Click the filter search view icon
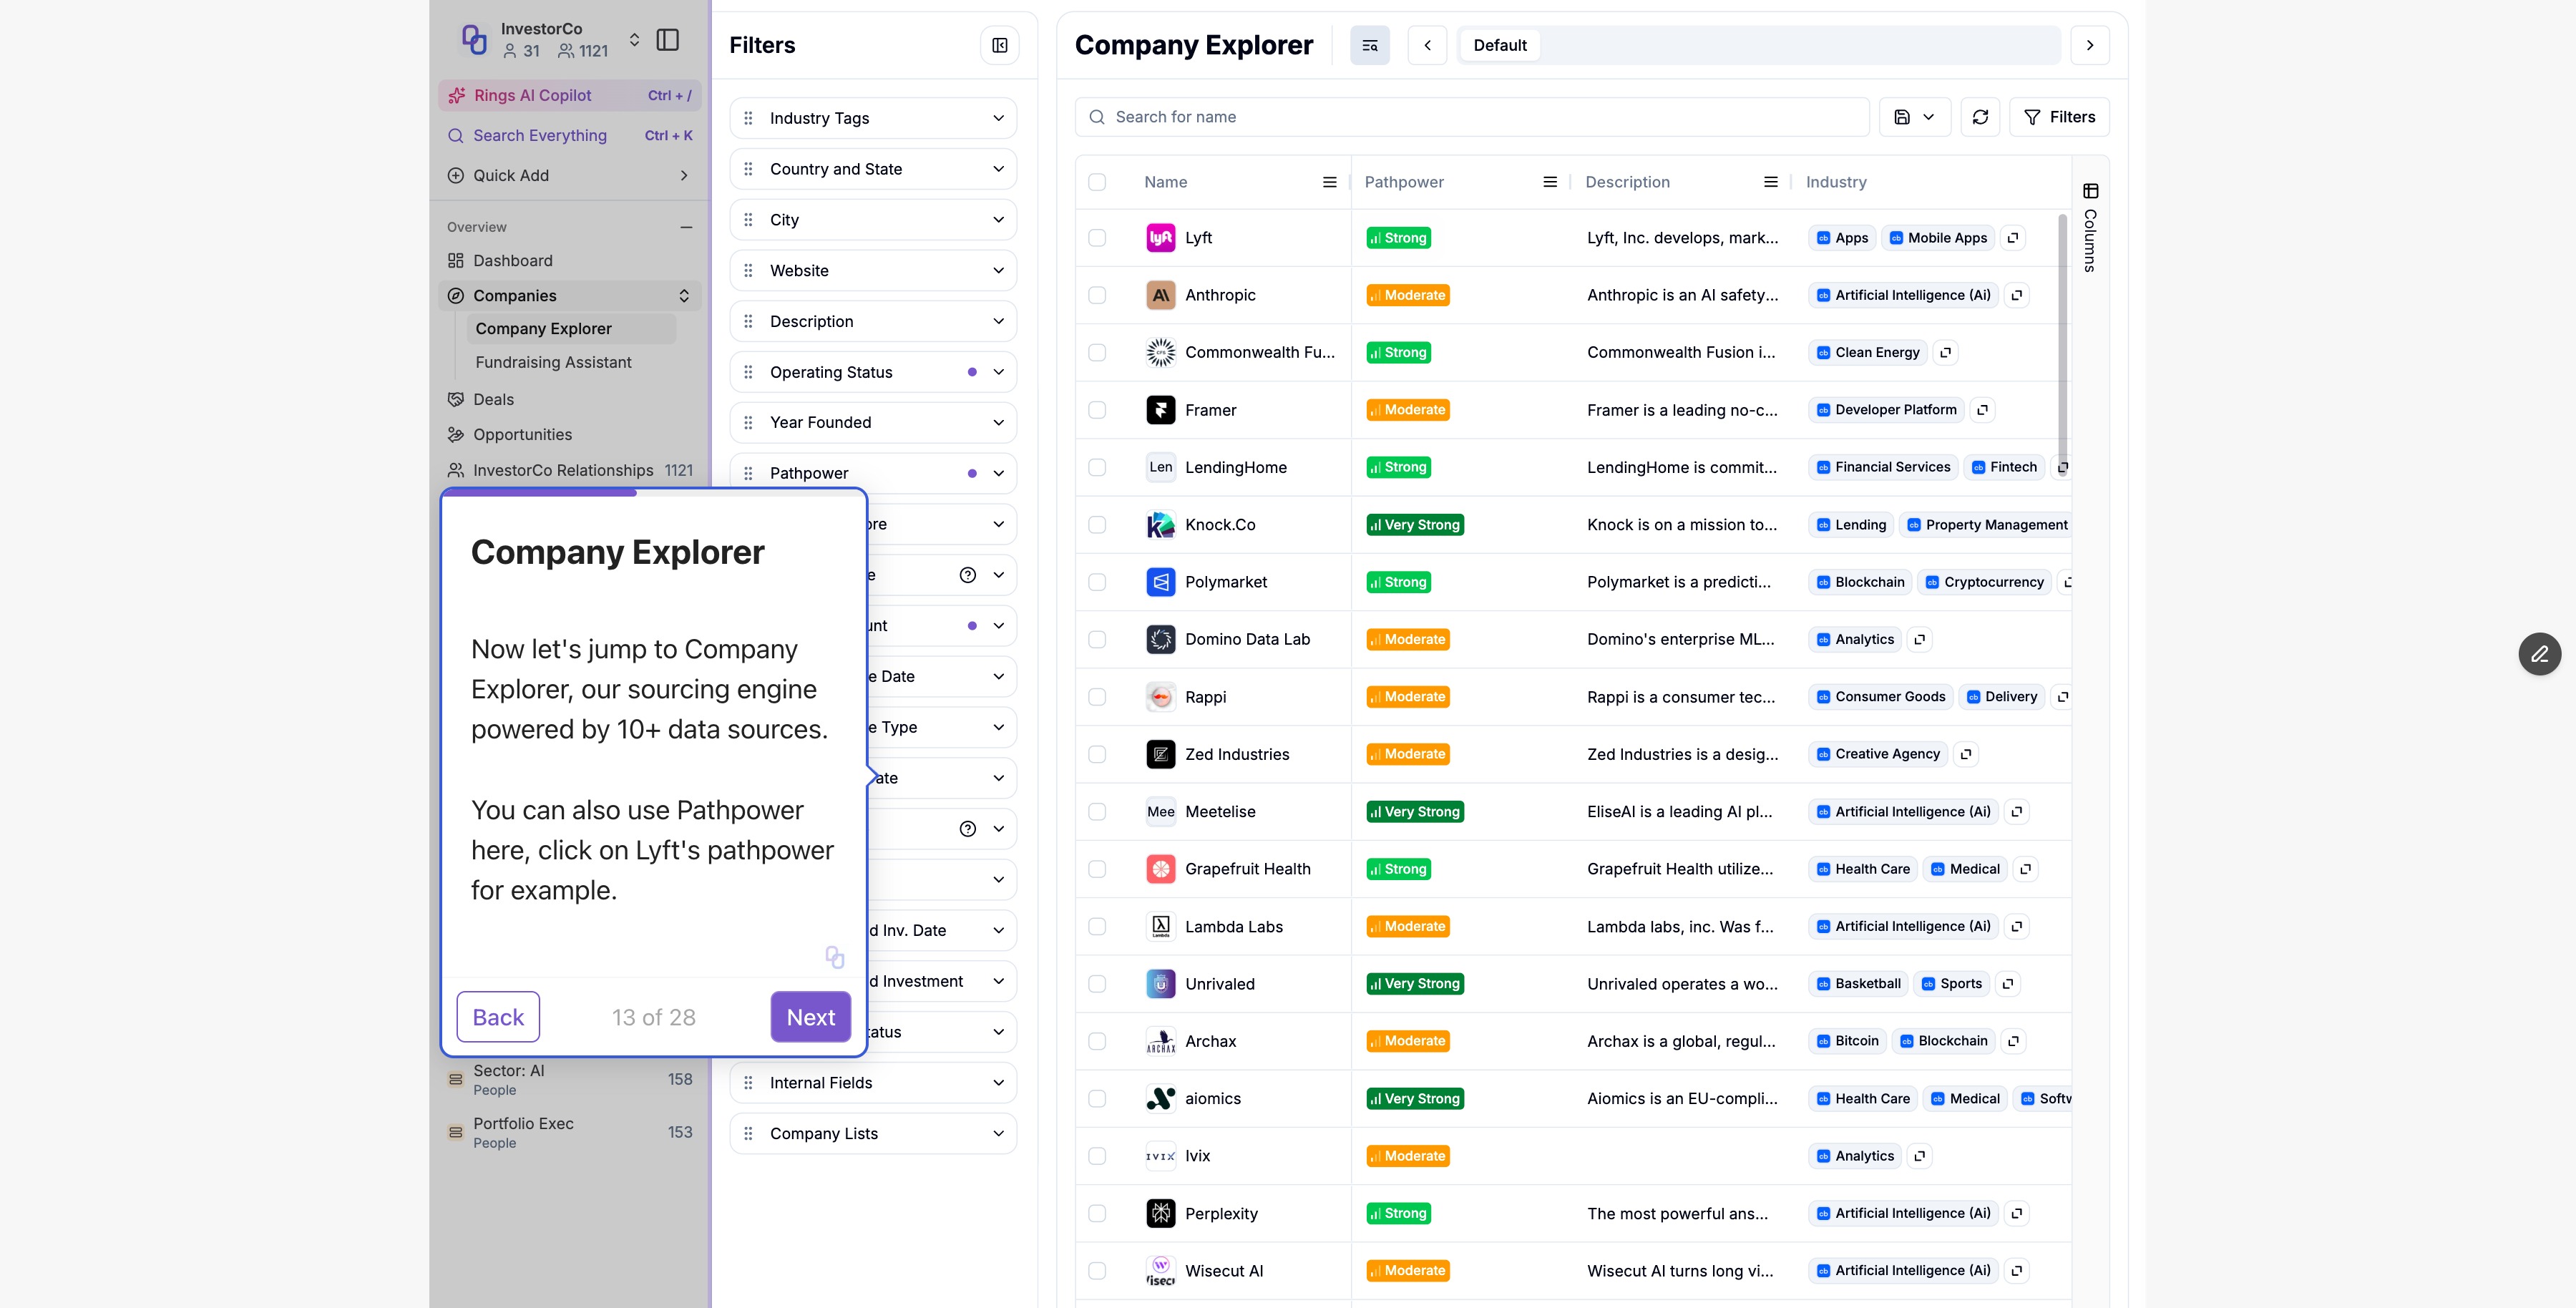 (1369, 45)
